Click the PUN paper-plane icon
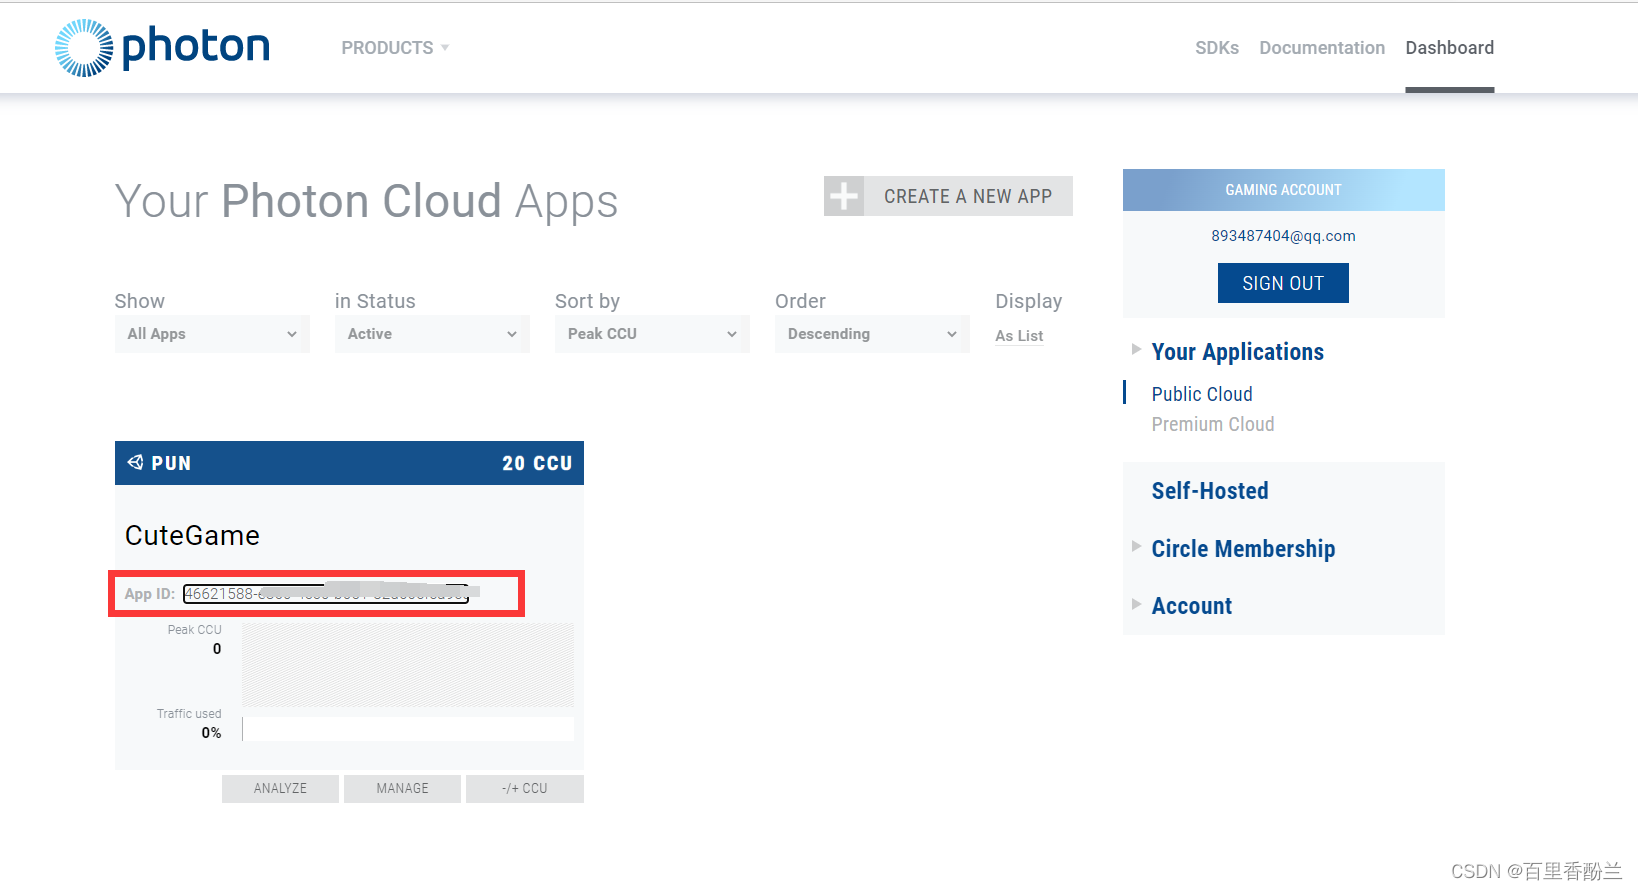This screenshot has width=1638, height=890. coord(136,462)
